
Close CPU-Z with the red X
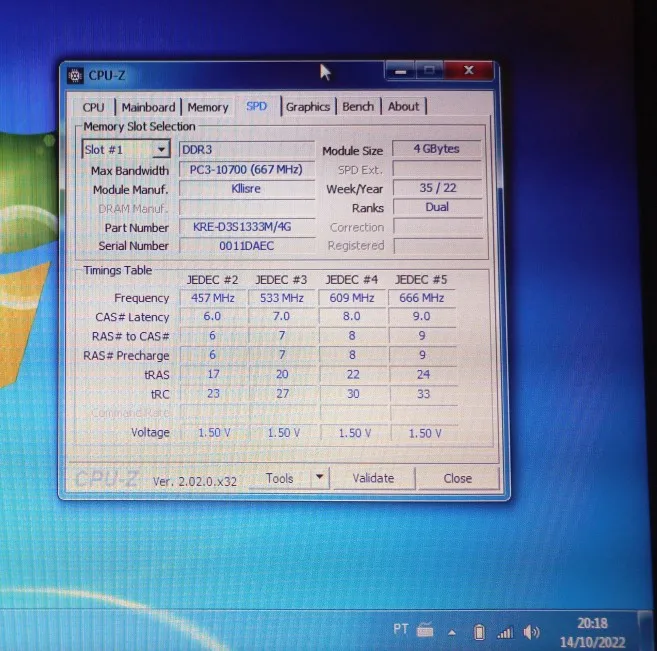[x=469, y=70]
